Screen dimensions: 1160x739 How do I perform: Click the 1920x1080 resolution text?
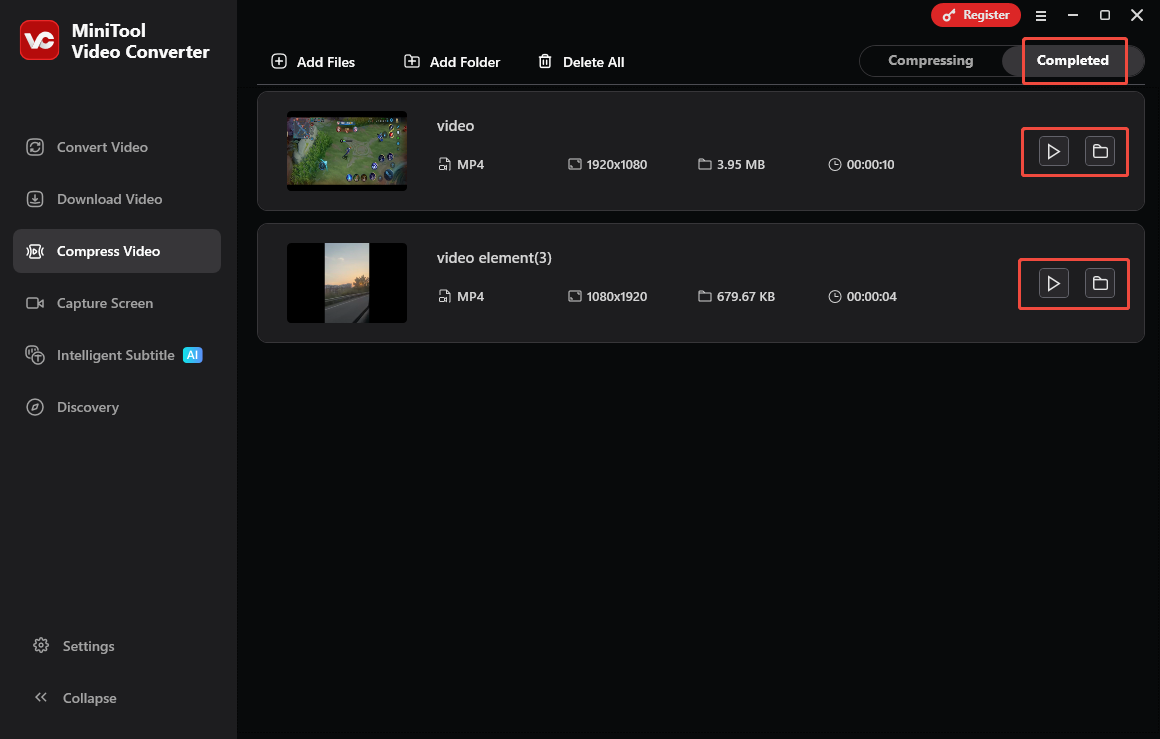[617, 164]
